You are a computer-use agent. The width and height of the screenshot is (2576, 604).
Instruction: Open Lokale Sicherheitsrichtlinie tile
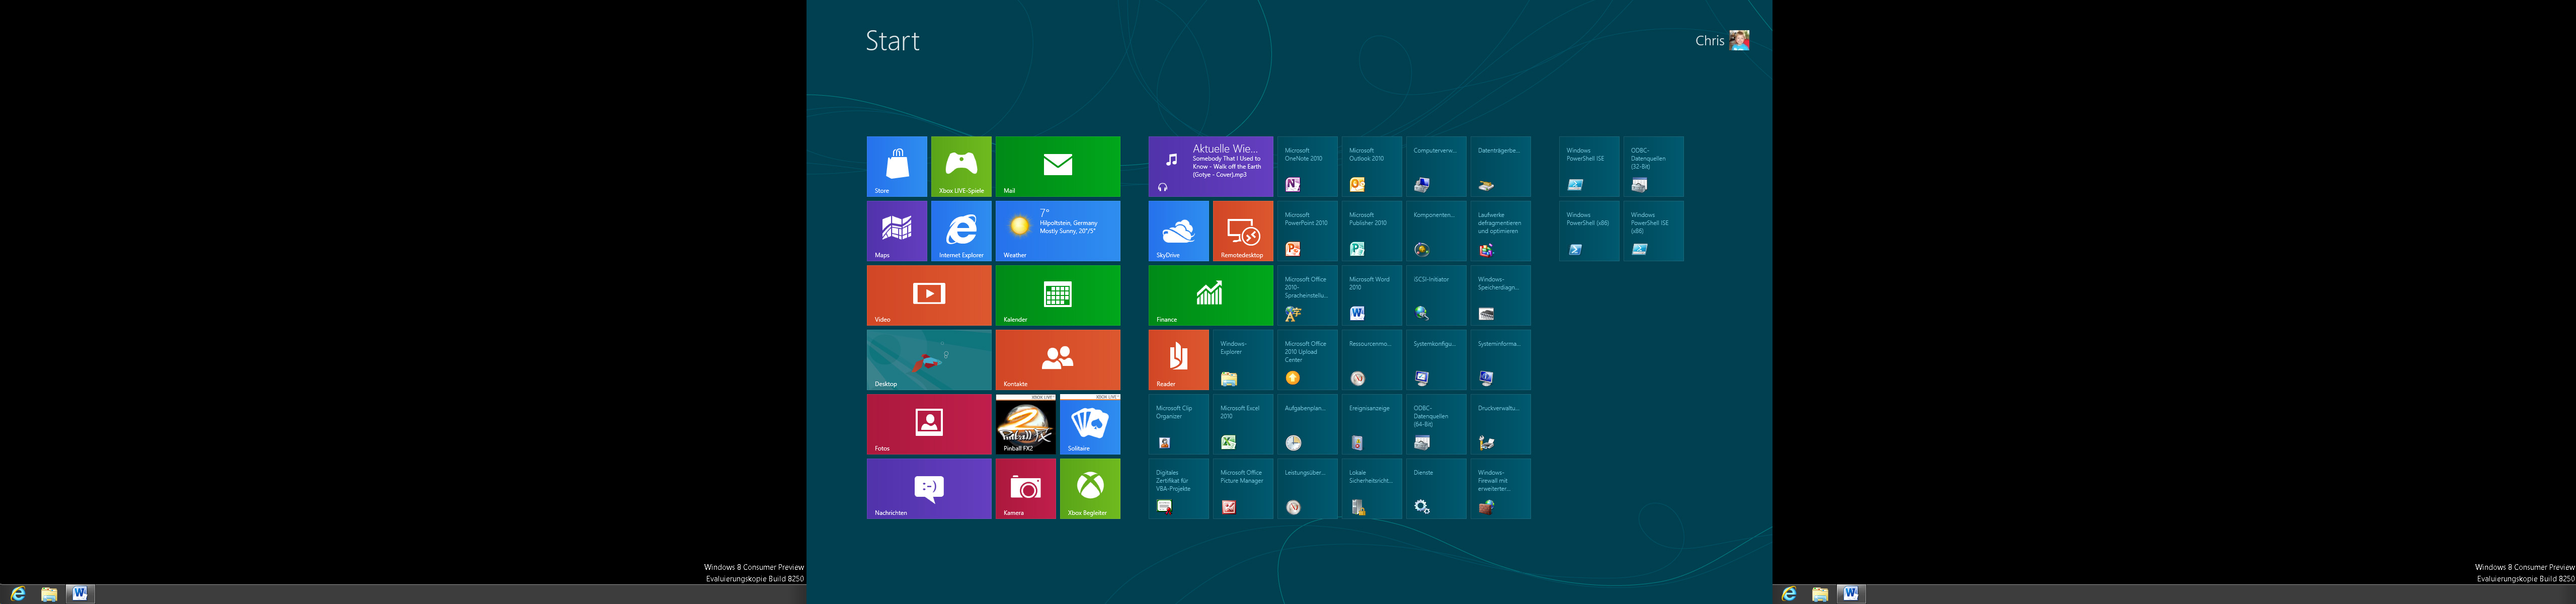(1372, 489)
